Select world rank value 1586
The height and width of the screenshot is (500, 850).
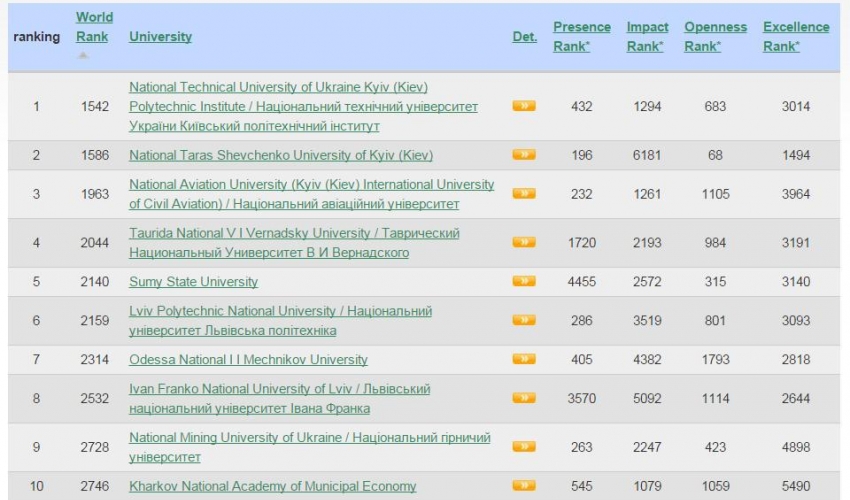click(x=94, y=155)
